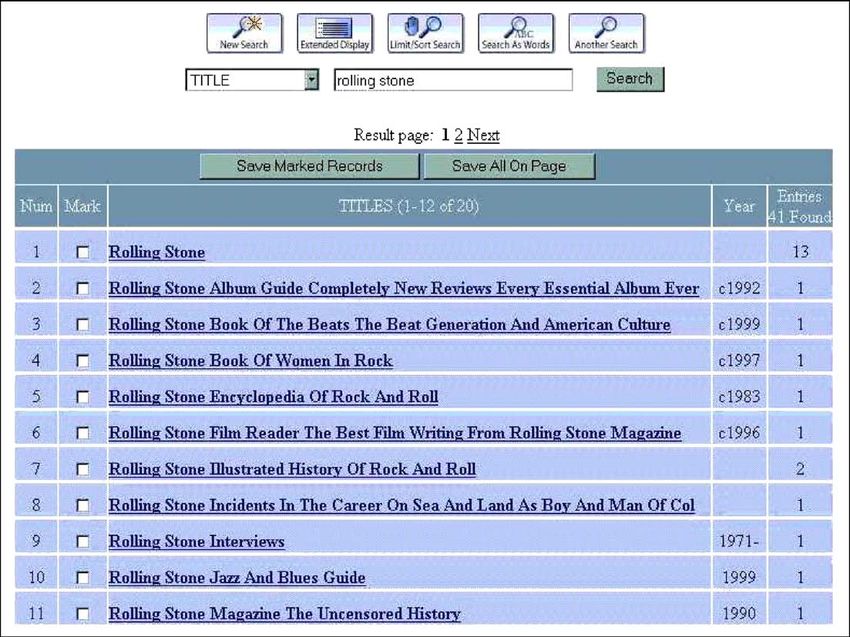Click Save All On Page button
The width and height of the screenshot is (850, 637).
tap(509, 166)
